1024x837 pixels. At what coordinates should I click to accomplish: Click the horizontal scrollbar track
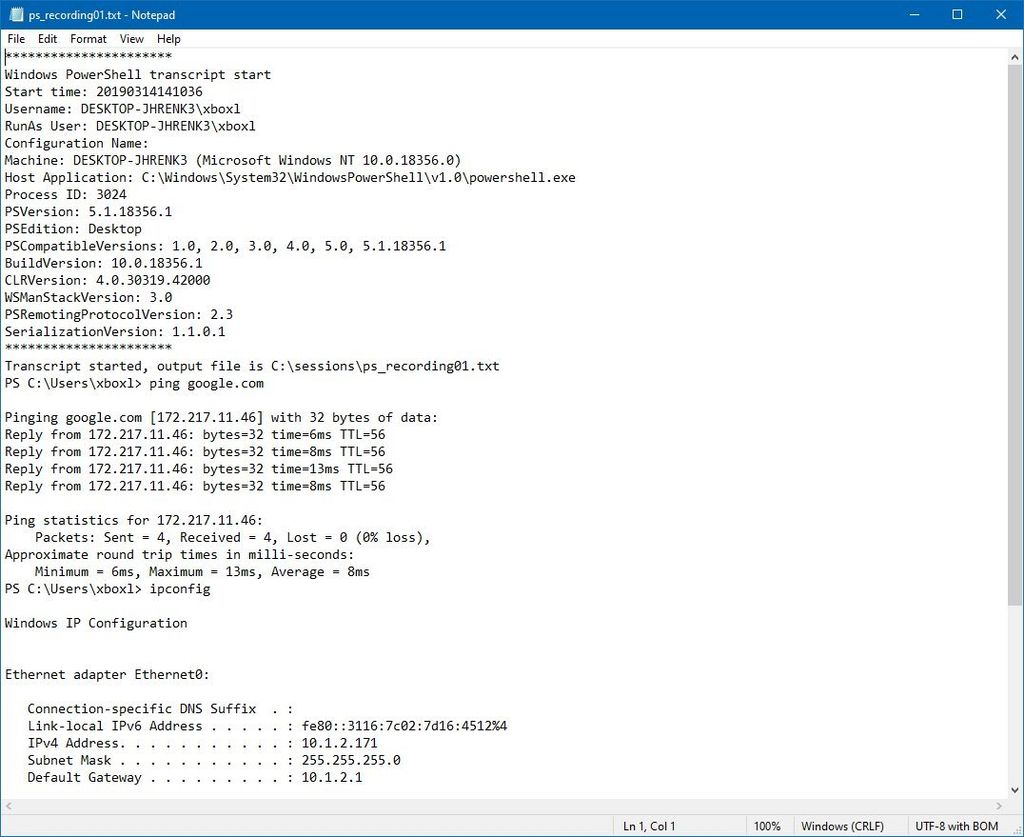click(x=504, y=806)
